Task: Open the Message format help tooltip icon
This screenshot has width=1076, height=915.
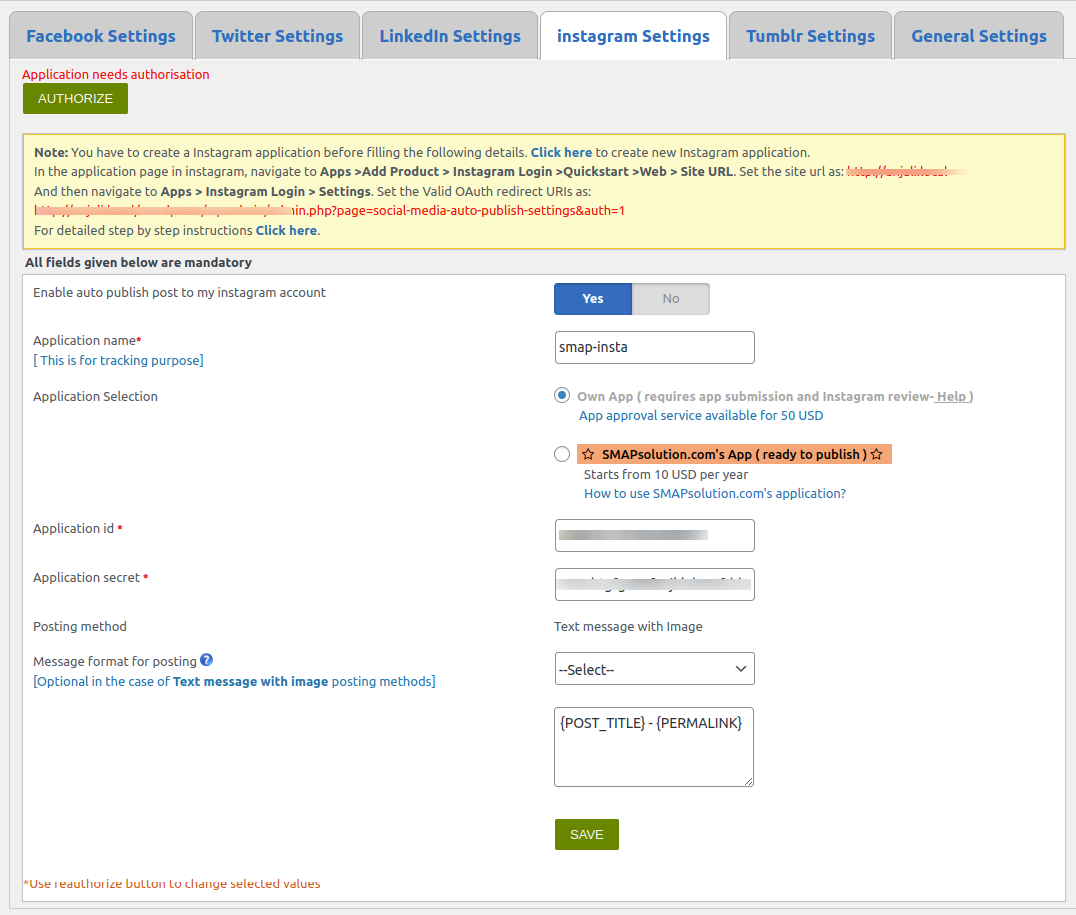Action: (x=206, y=660)
